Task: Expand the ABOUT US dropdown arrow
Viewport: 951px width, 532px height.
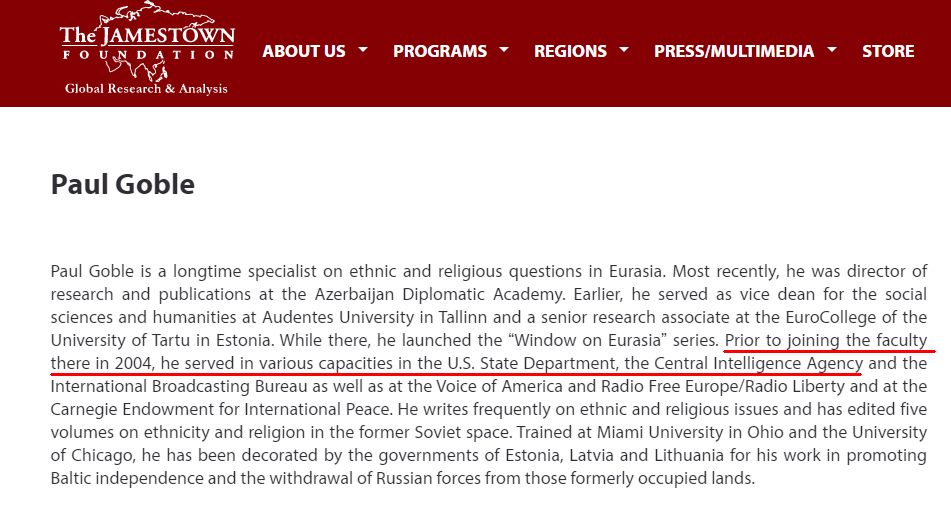Action: [x=363, y=50]
